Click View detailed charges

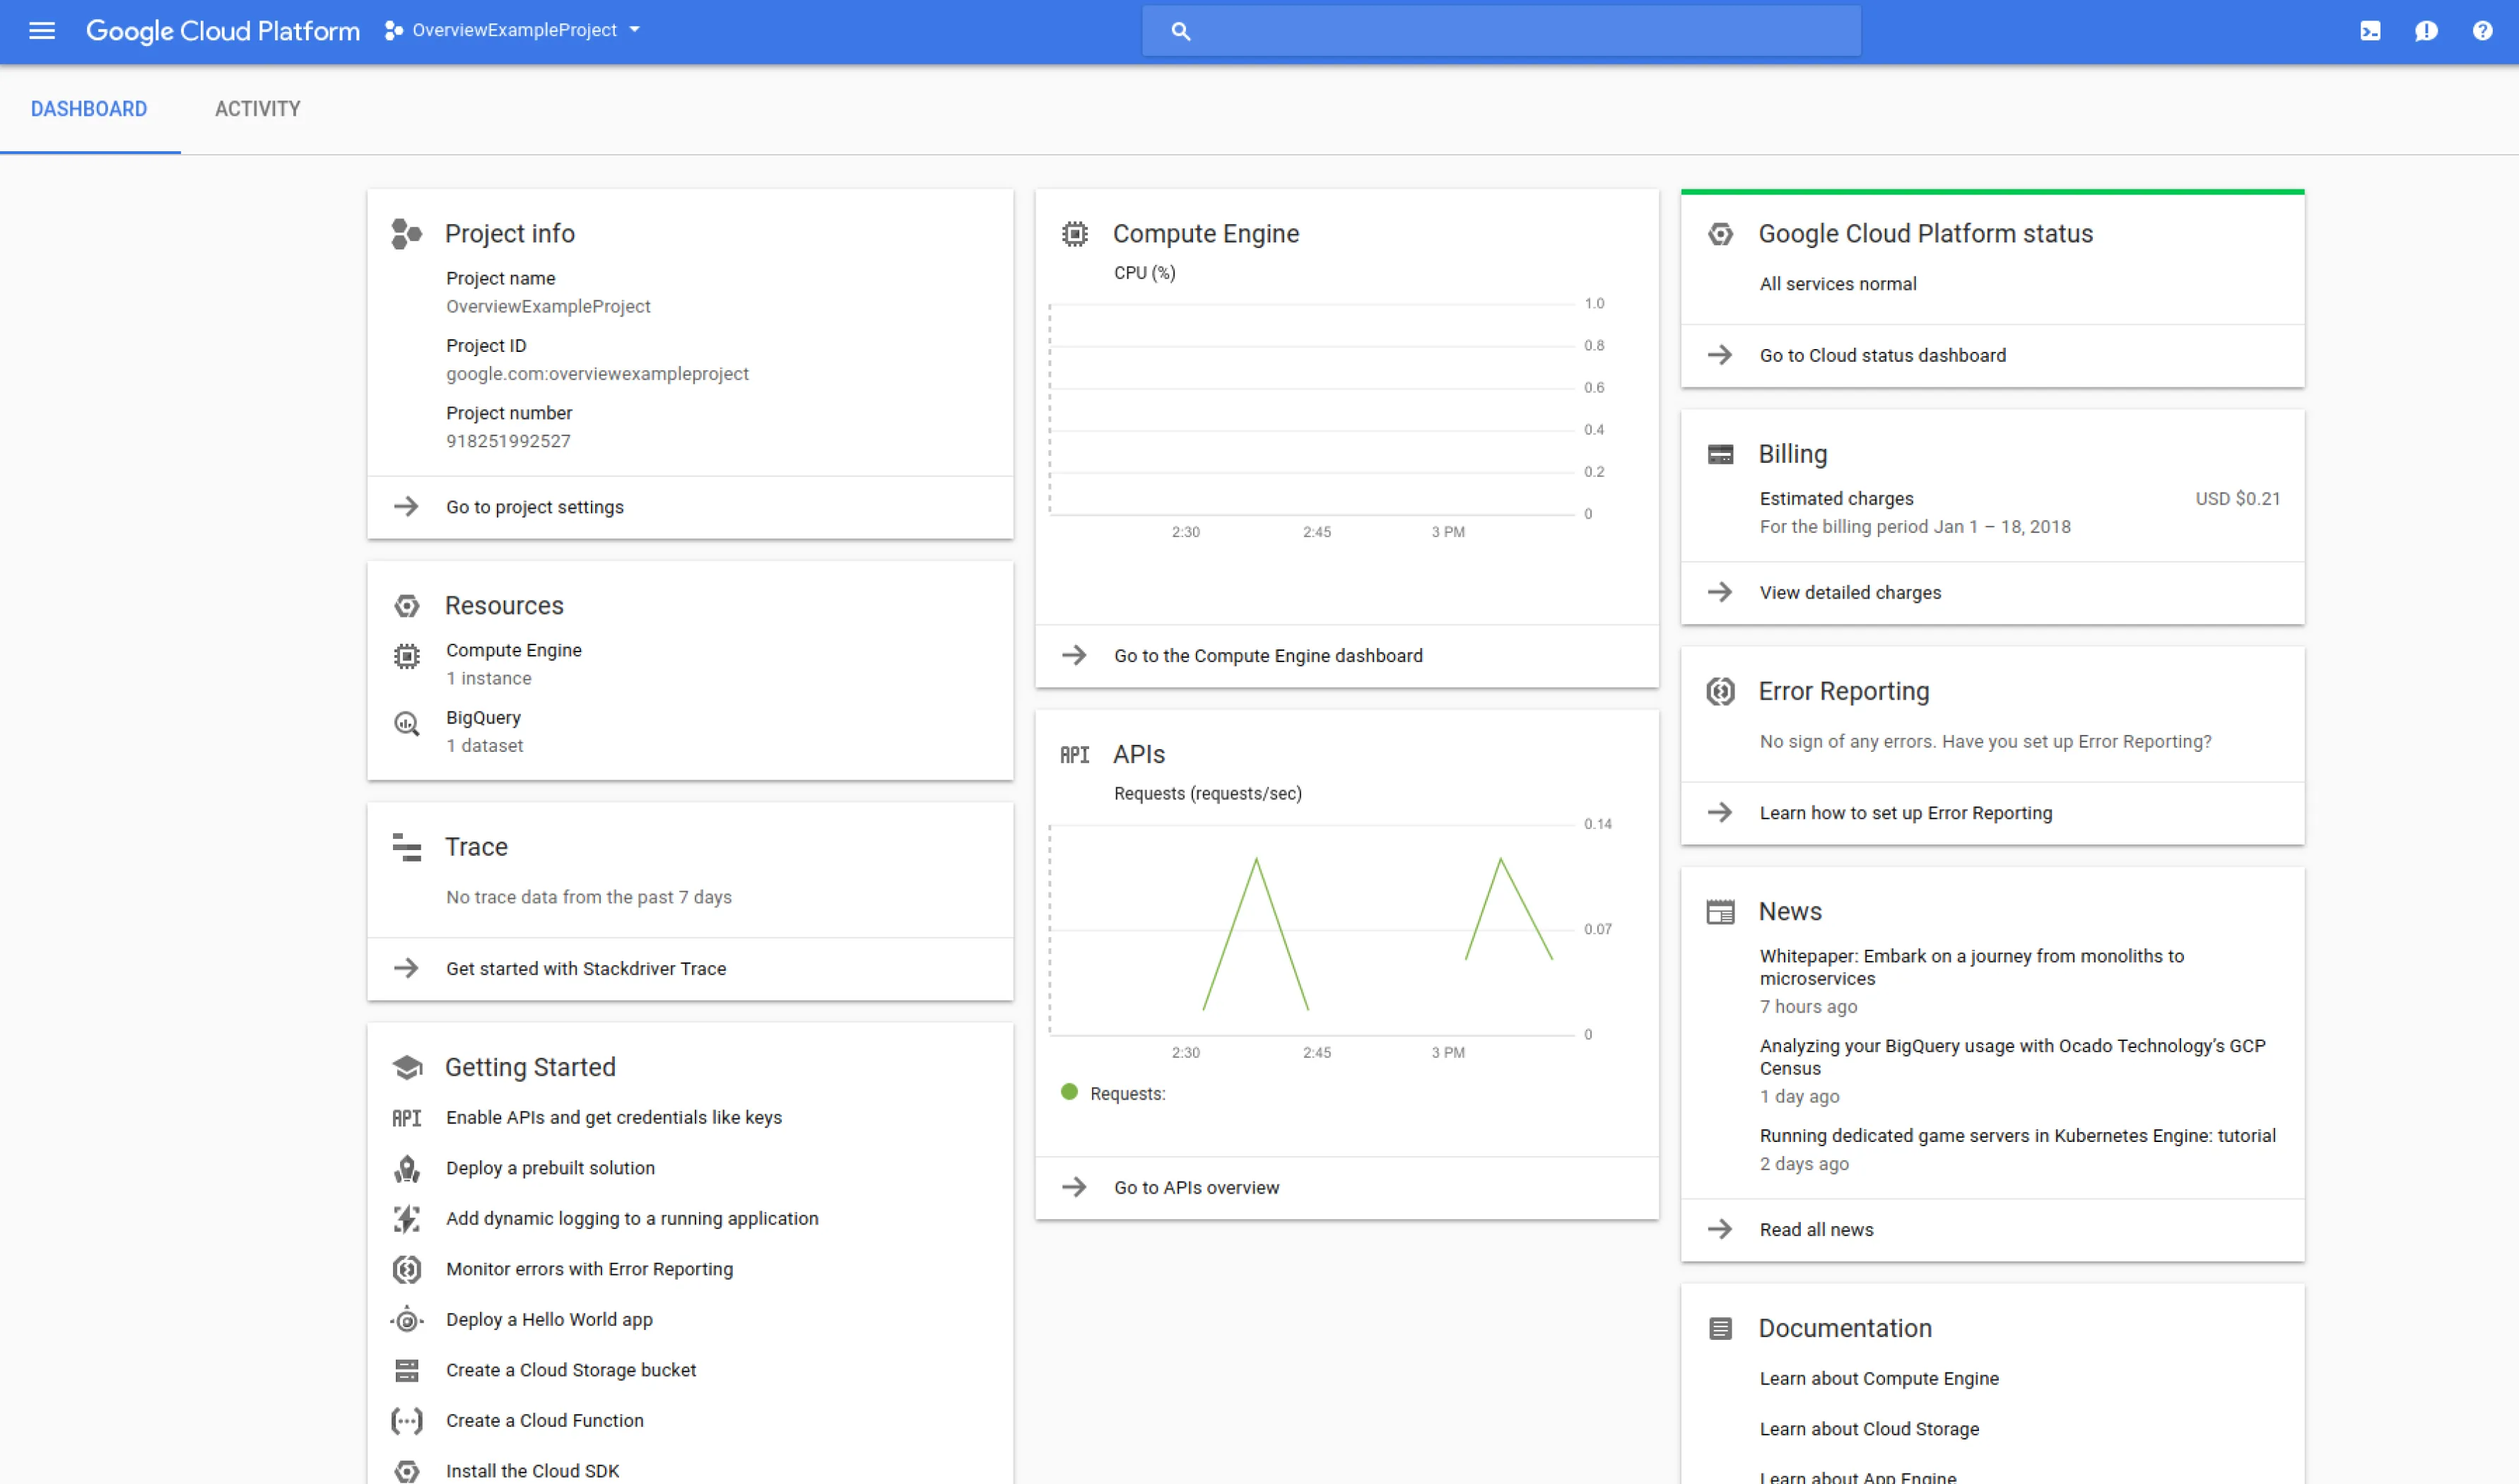click(x=1992, y=593)
